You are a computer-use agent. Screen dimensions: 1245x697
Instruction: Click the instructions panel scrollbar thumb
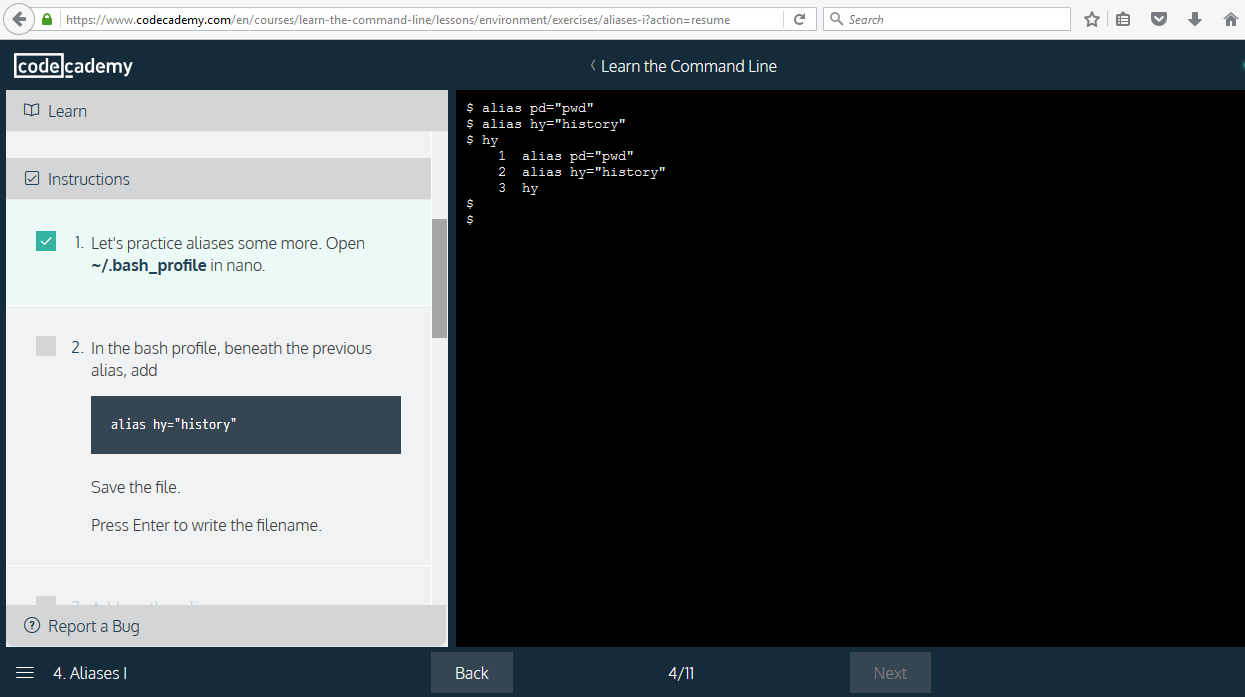click(x=439, y=278)
